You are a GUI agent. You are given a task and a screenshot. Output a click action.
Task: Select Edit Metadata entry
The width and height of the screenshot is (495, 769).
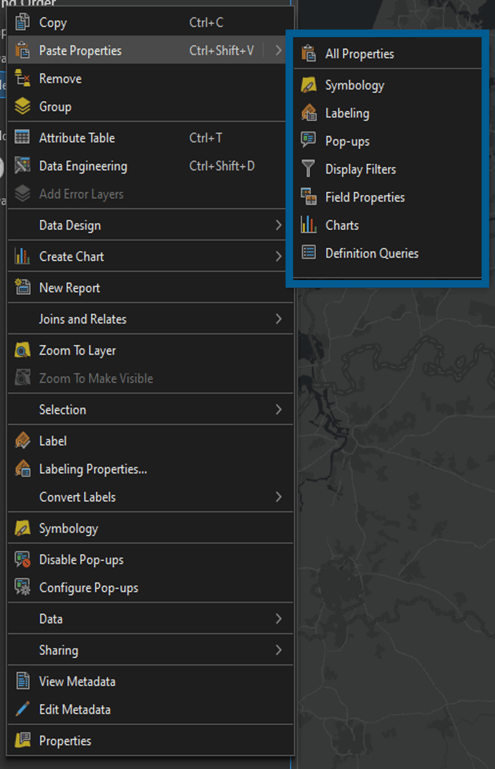[151, 710]
